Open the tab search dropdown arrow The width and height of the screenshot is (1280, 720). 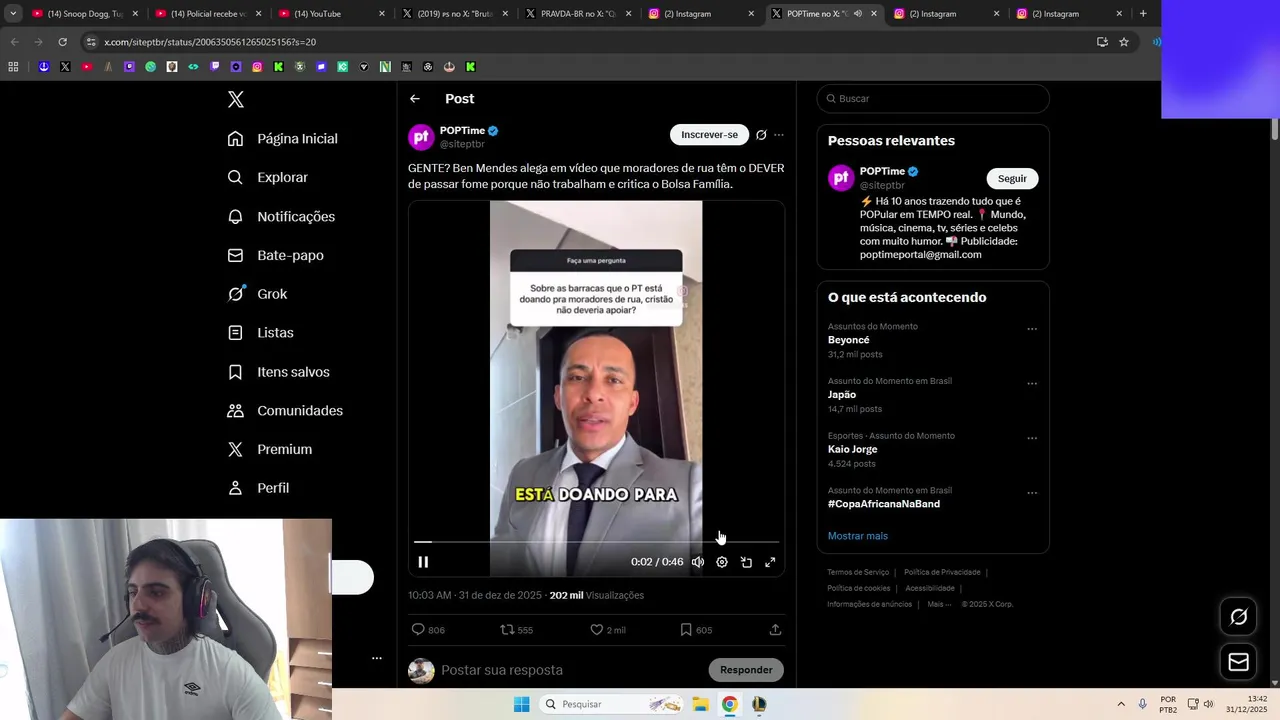[x=13, y=14]
